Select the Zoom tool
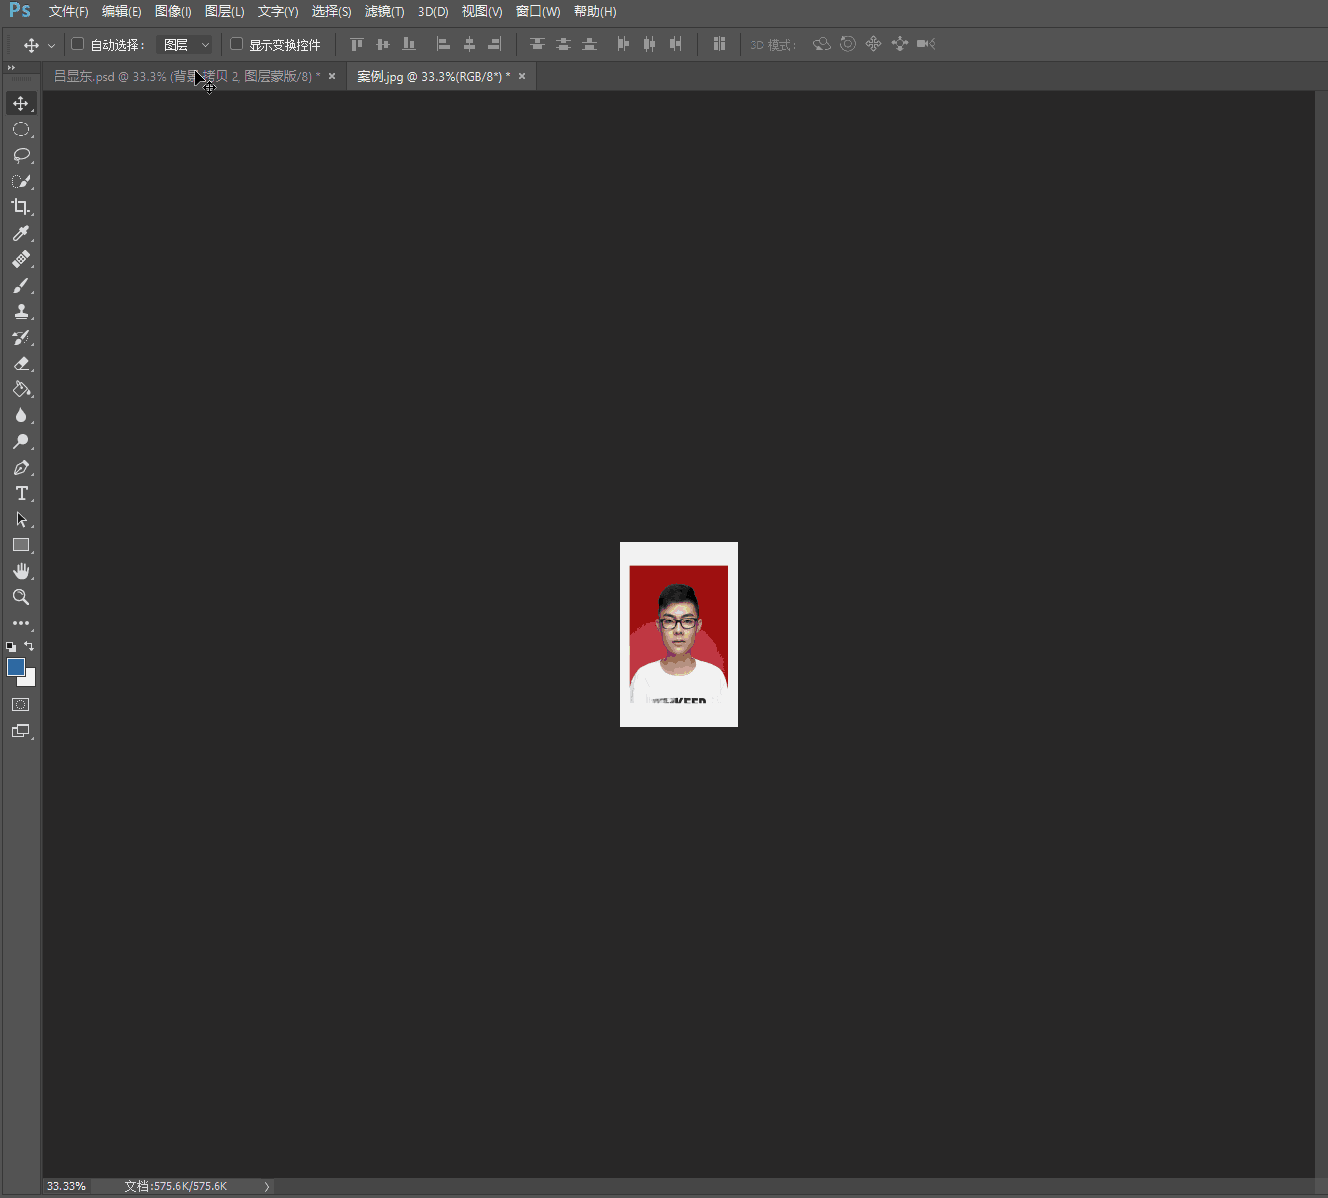The width and height of the screenshot is (1328, 1198). coord(21,597)
